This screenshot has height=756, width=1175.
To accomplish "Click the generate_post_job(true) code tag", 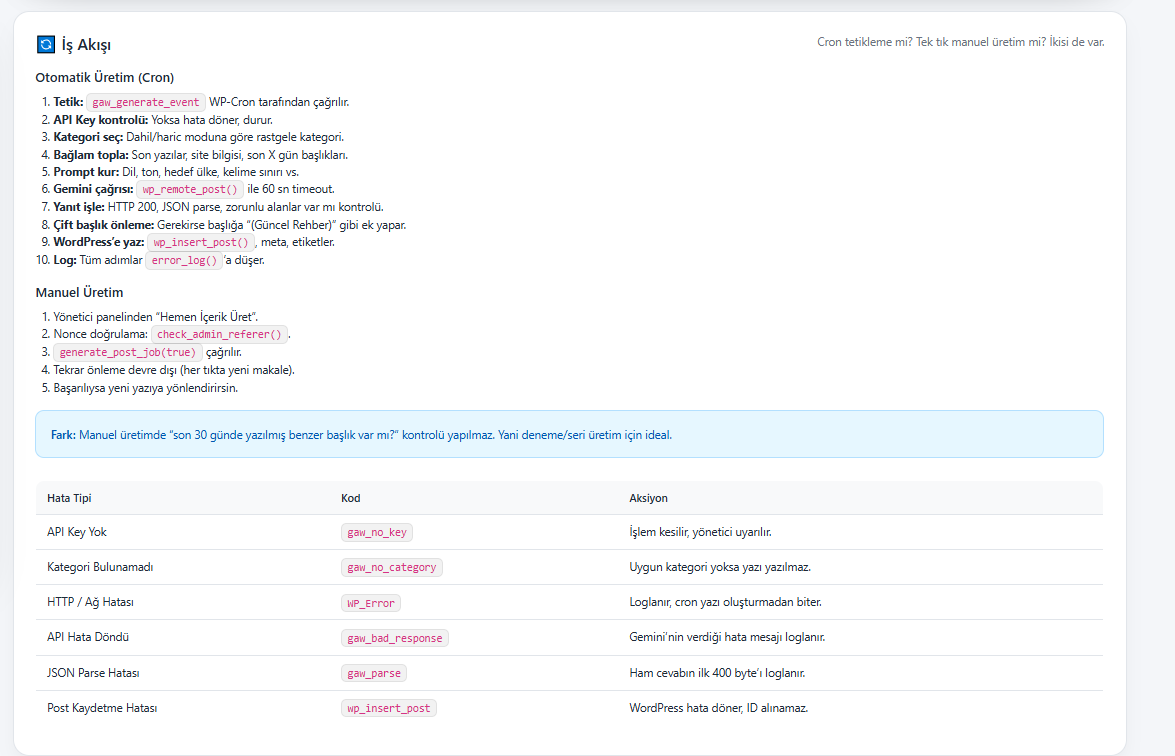I will point(127,353).
